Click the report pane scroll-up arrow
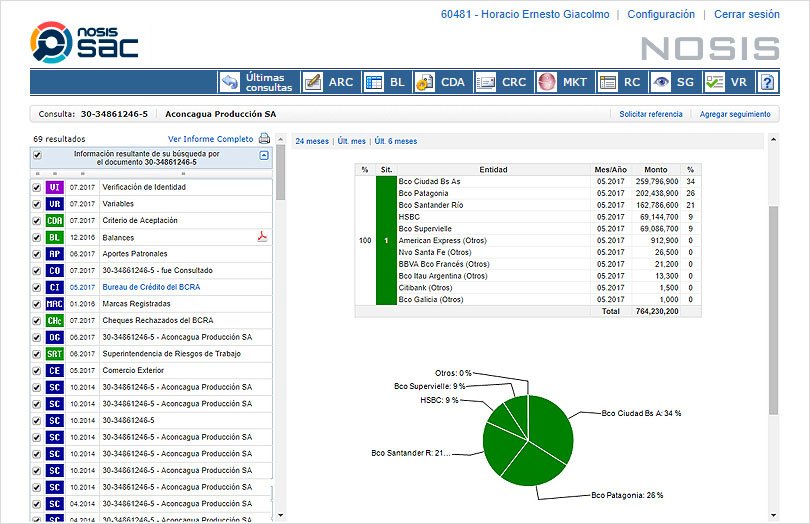Screen dimensions: 810x524 pyautogui.click(x=773, y=139)
